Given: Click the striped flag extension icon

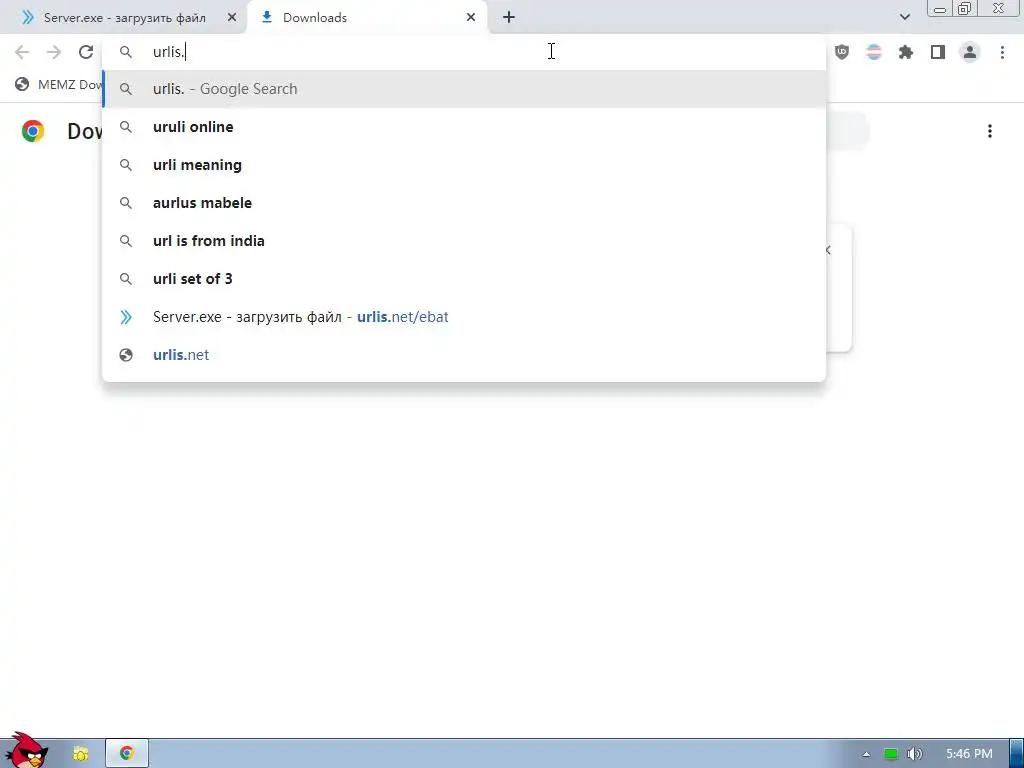Looking at the screenshot, I should (874, 52).
